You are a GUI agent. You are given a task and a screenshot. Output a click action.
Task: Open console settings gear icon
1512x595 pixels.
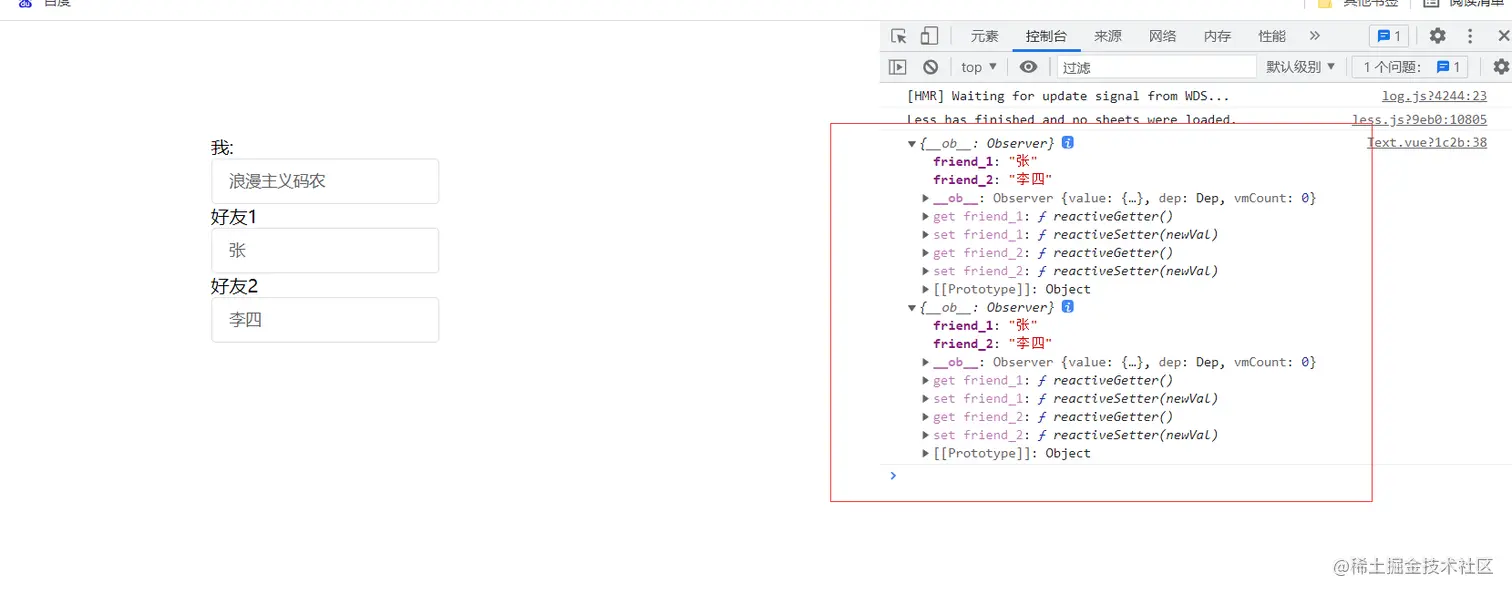1501,67
